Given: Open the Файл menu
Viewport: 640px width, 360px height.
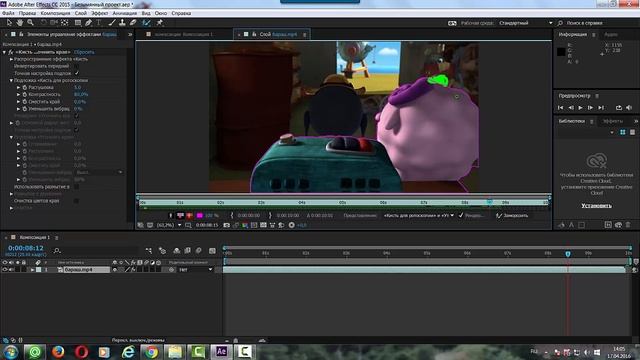Looking at the screenshot, I should pos(8,13).
